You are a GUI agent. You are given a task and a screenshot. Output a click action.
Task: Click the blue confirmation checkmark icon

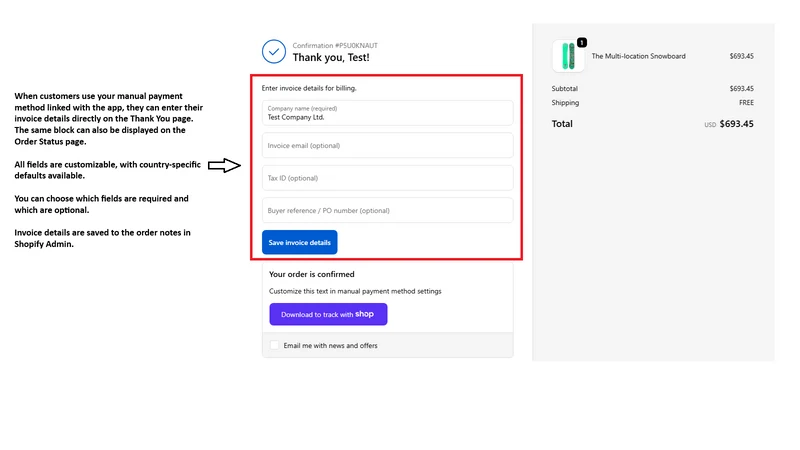click(x=274, y=52)
